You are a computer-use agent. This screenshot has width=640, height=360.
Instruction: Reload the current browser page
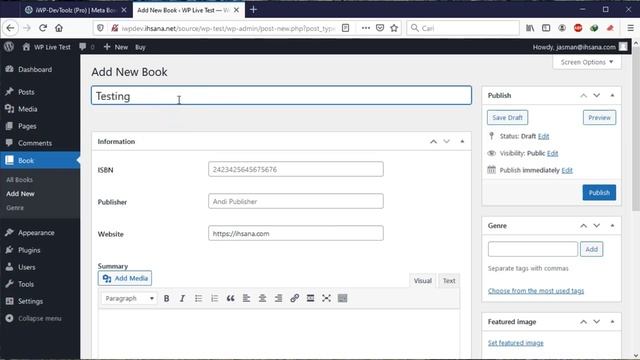point(43,28)
